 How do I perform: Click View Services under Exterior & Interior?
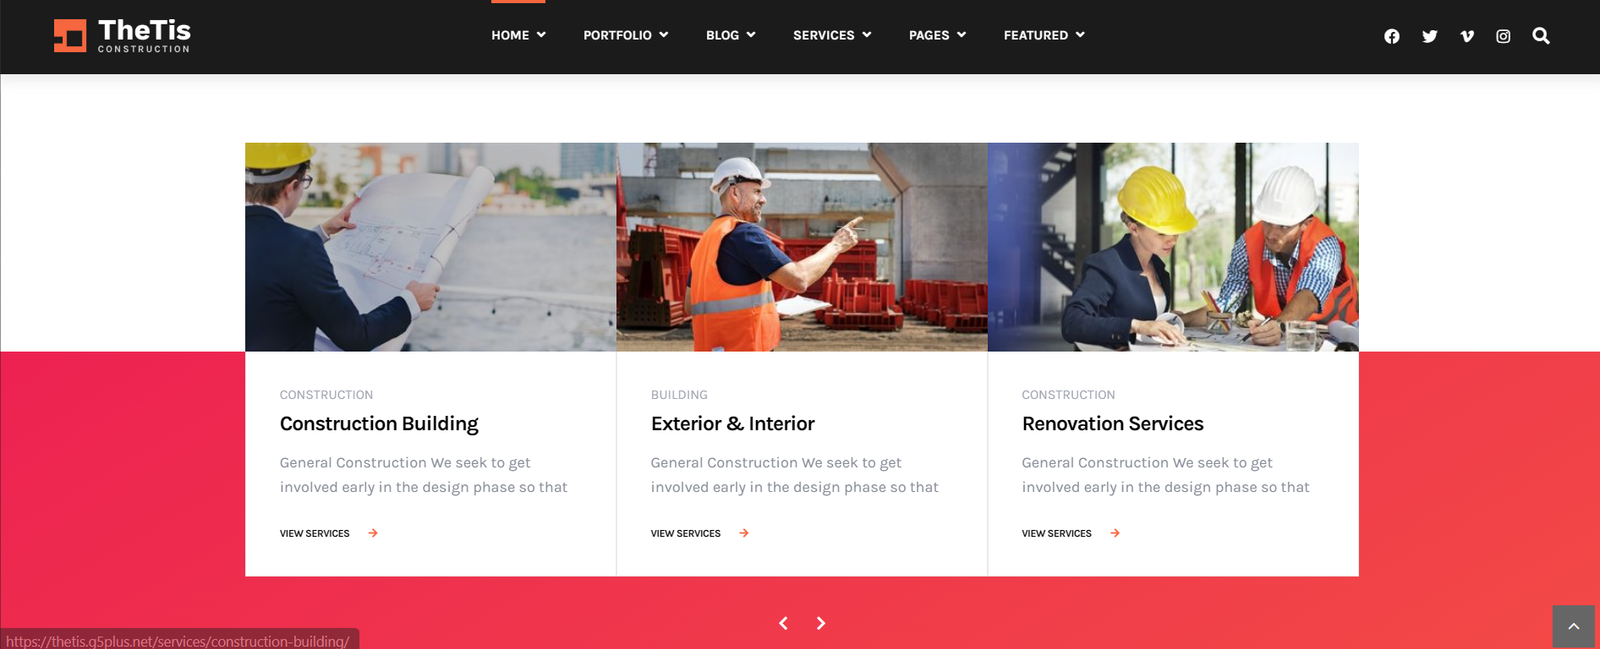click(x=700, y=533)
